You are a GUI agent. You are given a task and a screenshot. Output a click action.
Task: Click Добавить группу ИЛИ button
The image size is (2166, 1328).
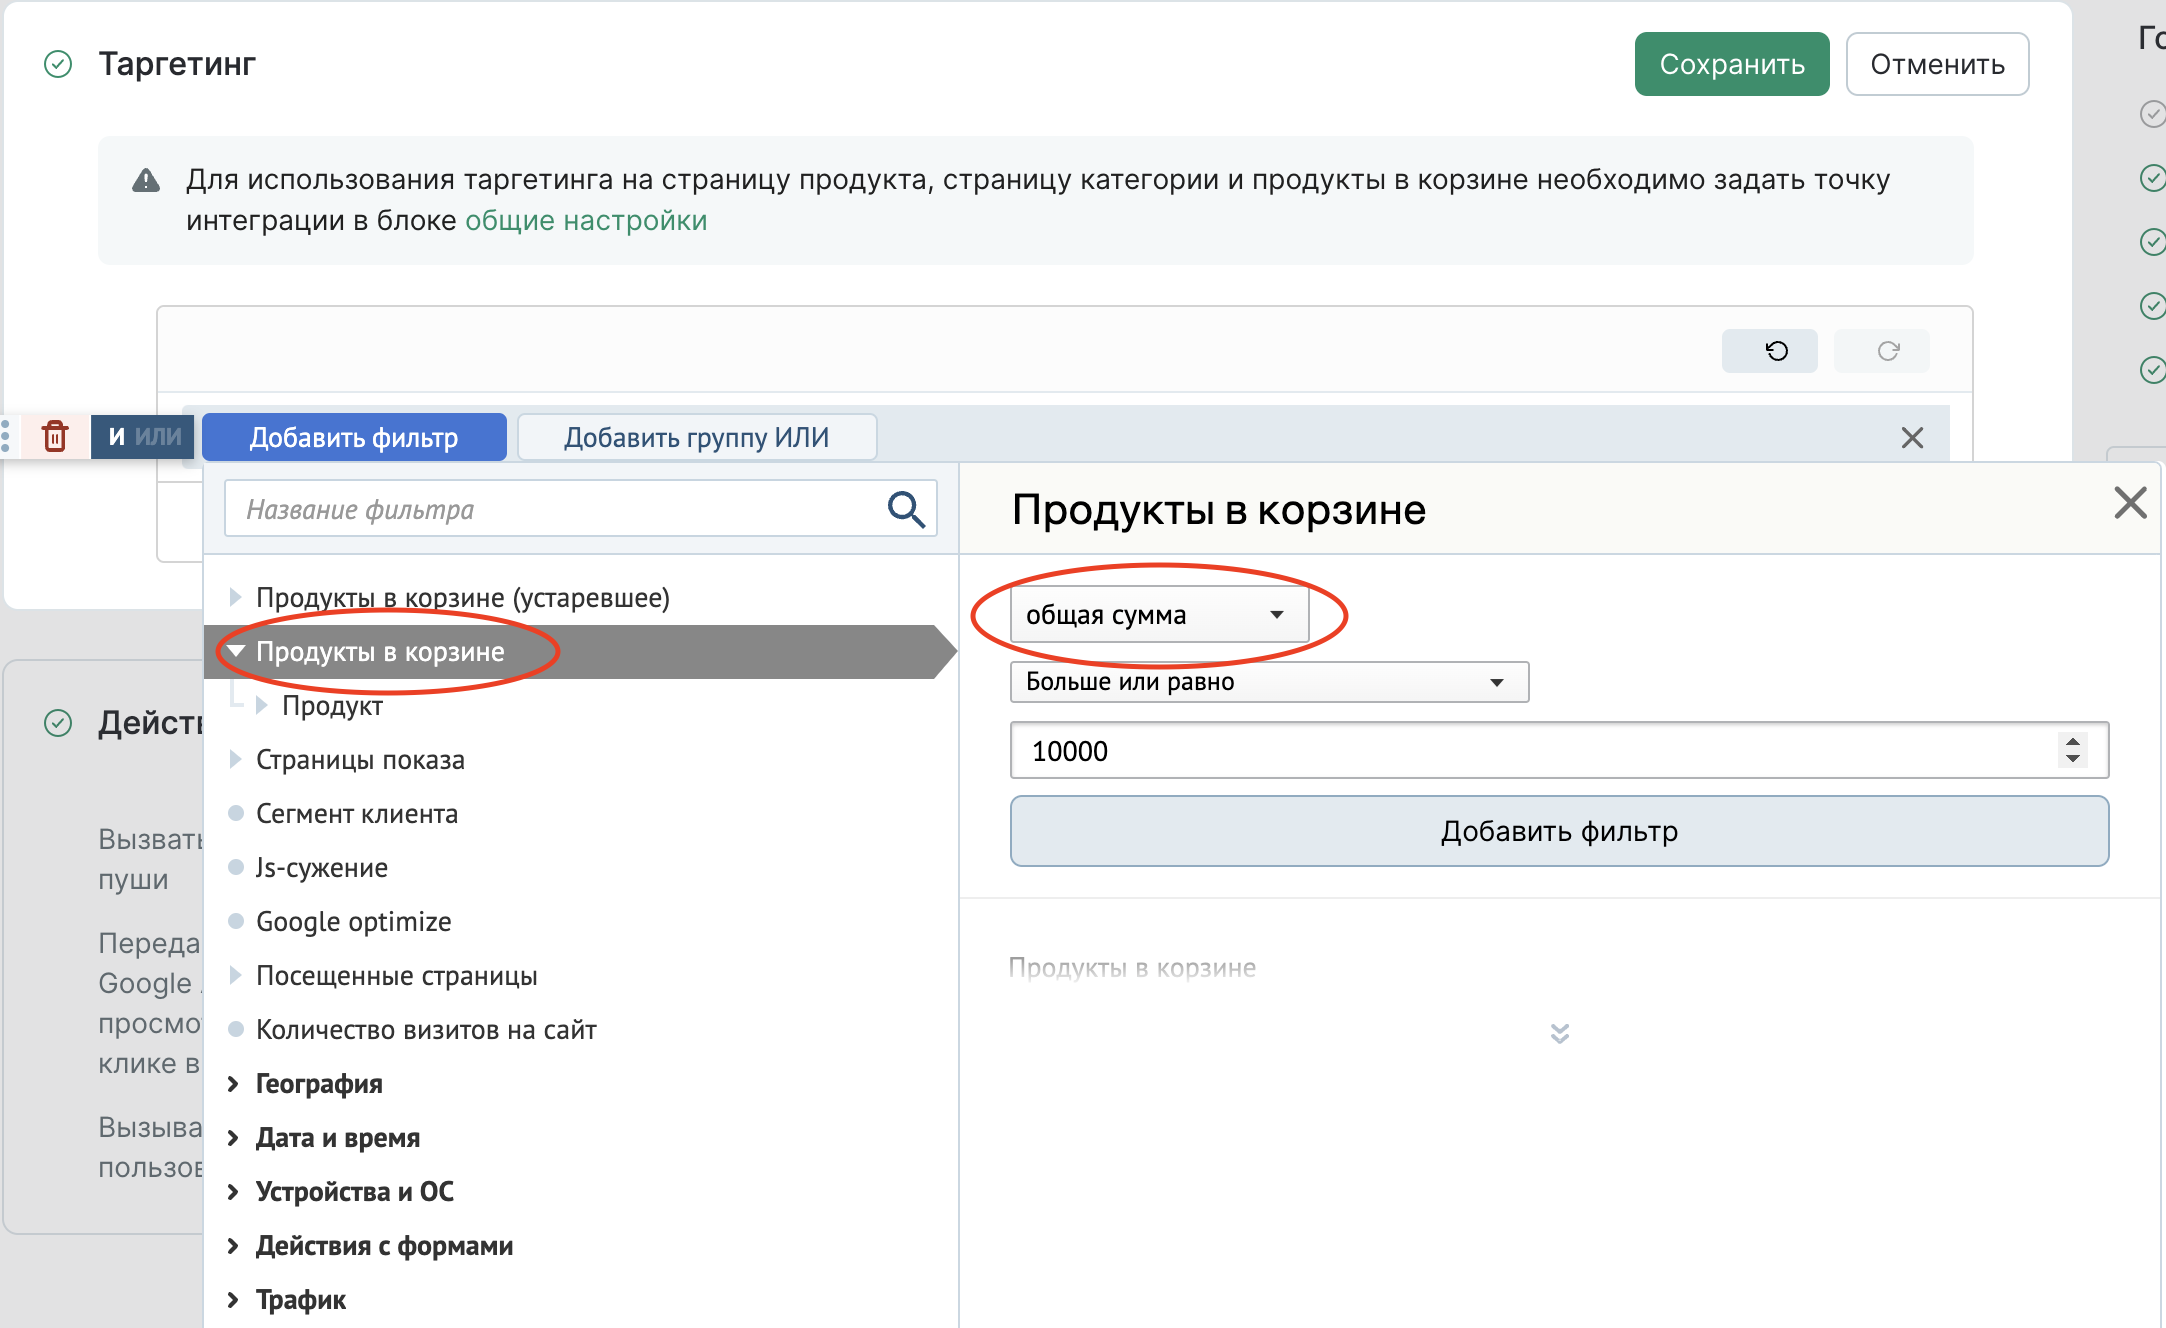point(697,437)
